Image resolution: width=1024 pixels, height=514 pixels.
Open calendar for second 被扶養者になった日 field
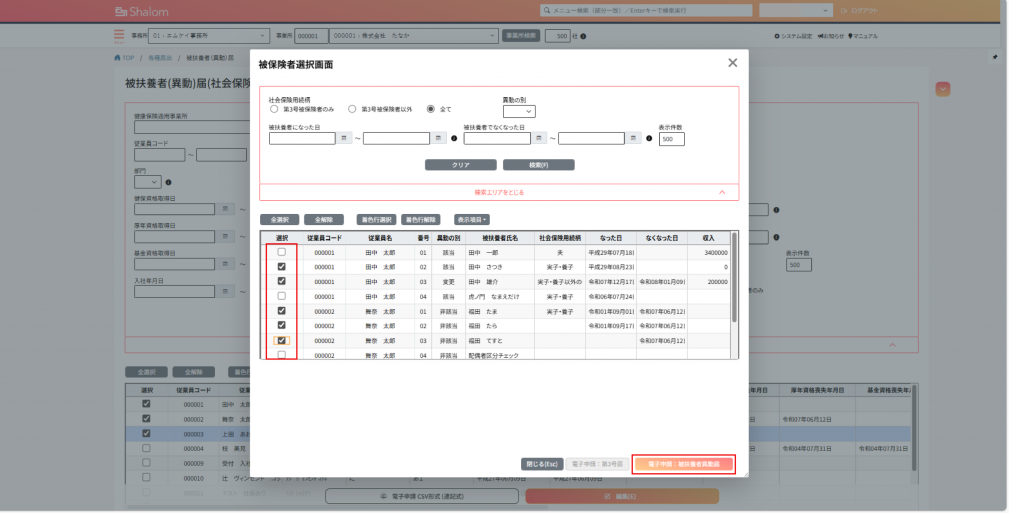pos(439,138)
